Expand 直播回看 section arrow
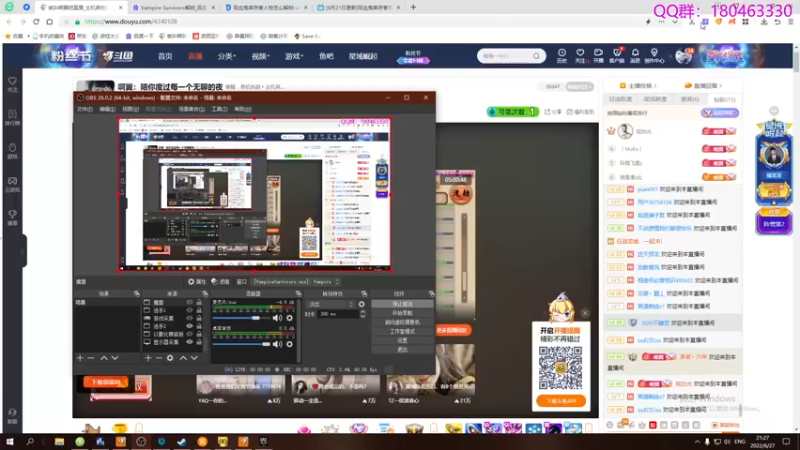Viewport: 800px width, 450px height. click(x=720, y=86)
